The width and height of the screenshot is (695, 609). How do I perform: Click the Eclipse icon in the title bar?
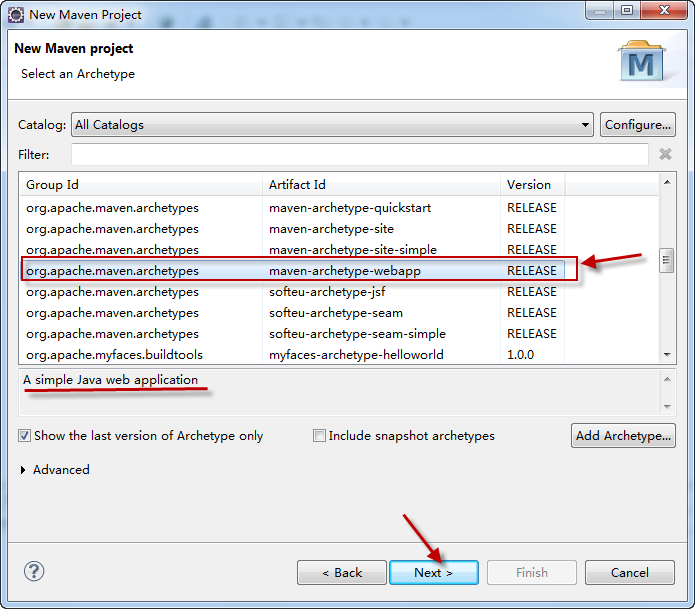coord(16,15)
